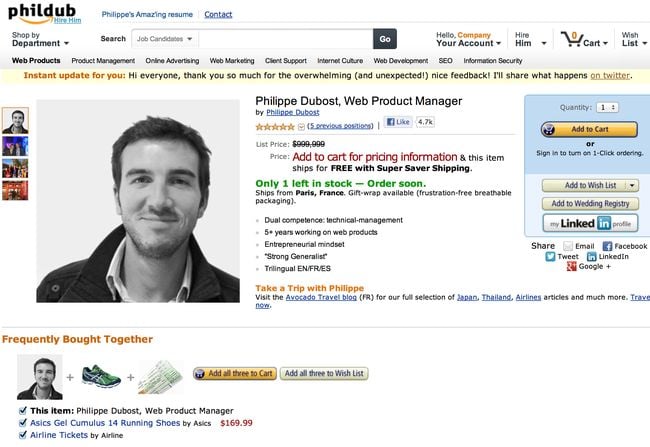Open the Web Marketing category tab

(x=232, y=61)
